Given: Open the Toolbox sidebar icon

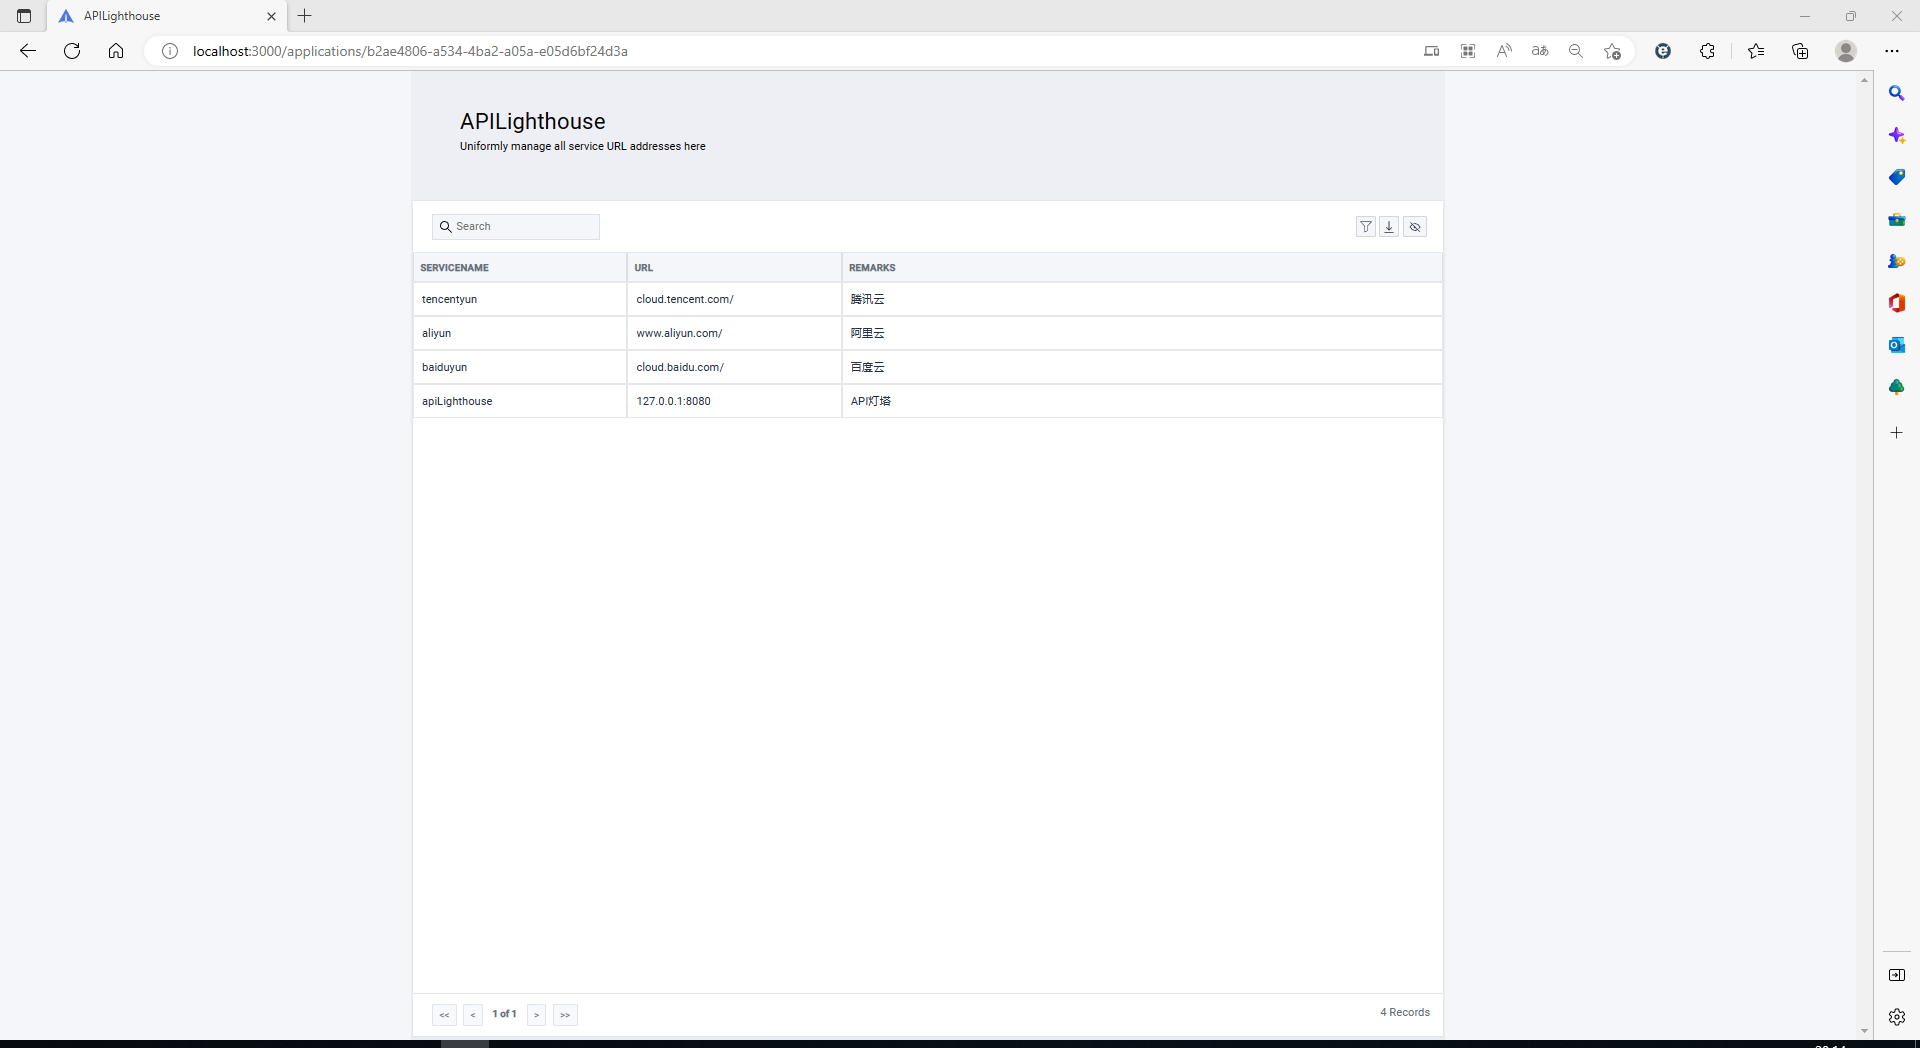Looking at the screenshot, I should click(1897, 219).
